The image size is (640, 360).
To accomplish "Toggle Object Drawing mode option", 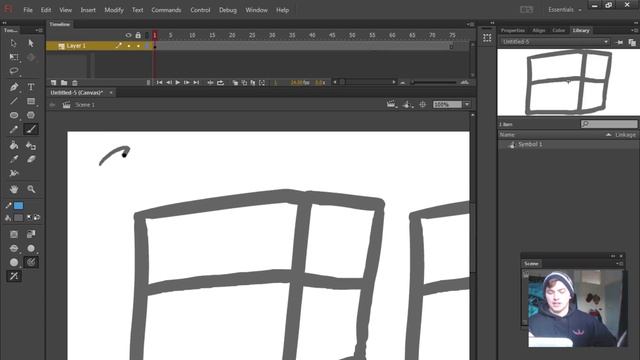I will [x=13, y=234].
